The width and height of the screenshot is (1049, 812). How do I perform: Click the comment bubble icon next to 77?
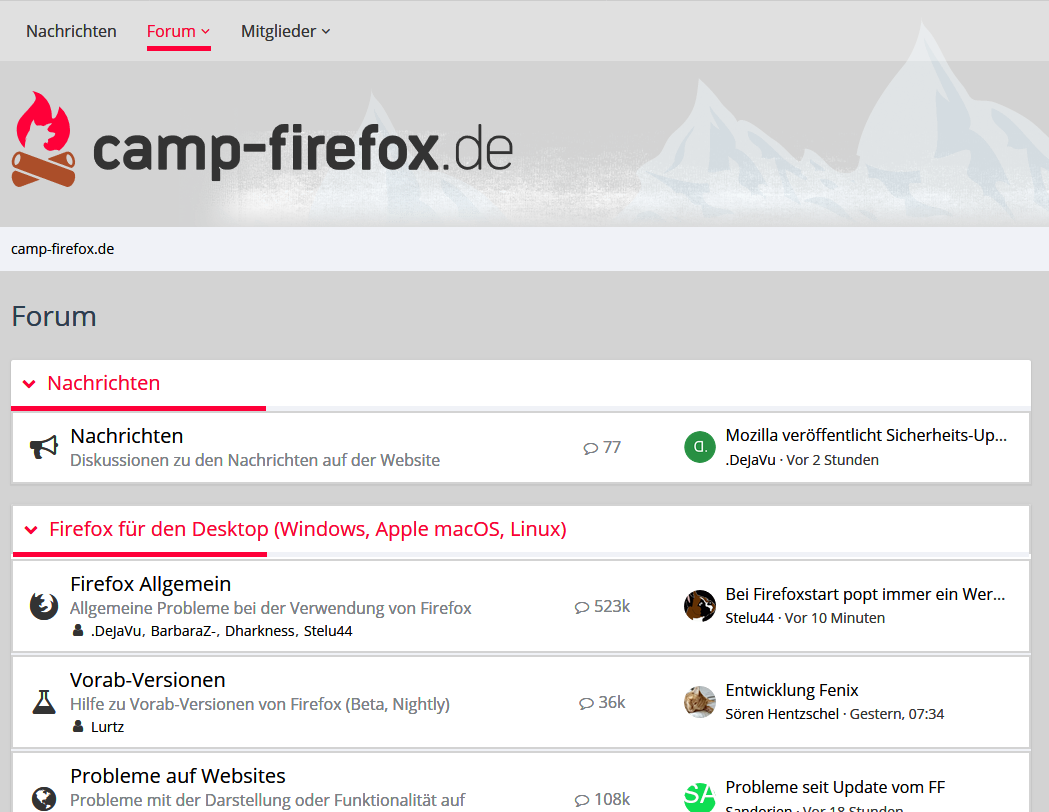tap(591, 448)
